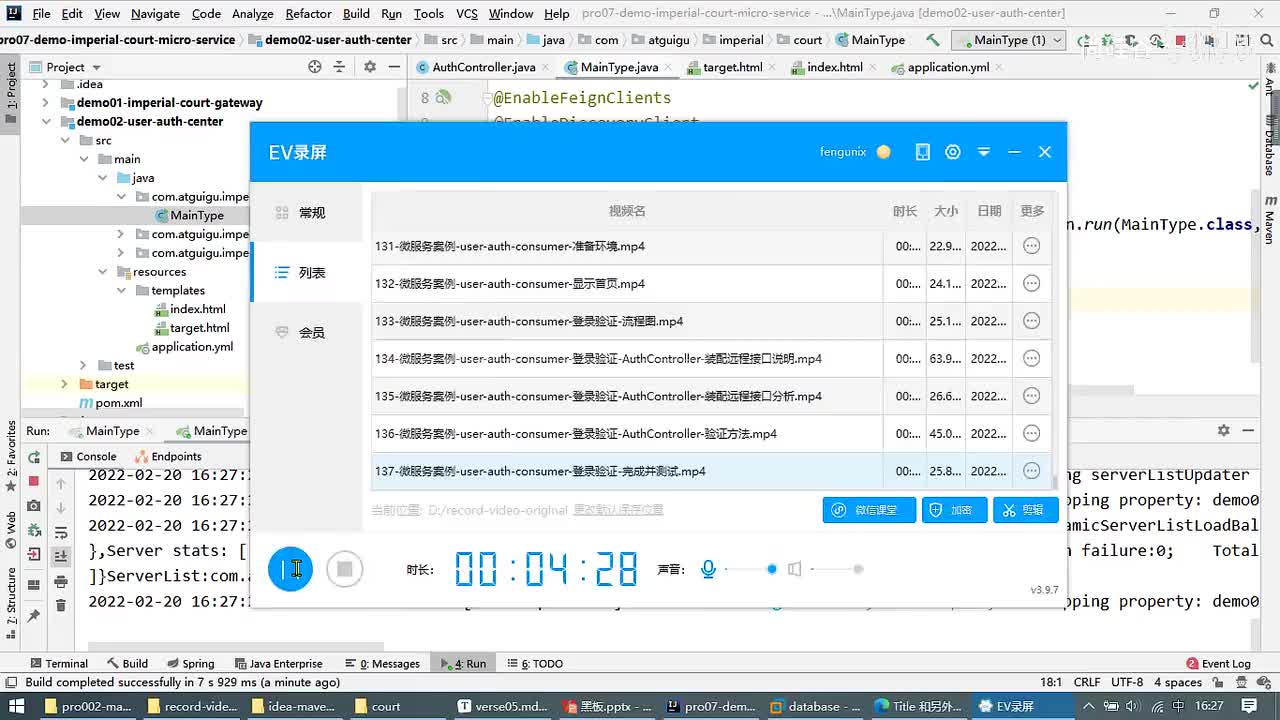The height and width of the screenshot is (720, 1280).
Task: Click the 更改默认保存位置 link
Action: 618,510
